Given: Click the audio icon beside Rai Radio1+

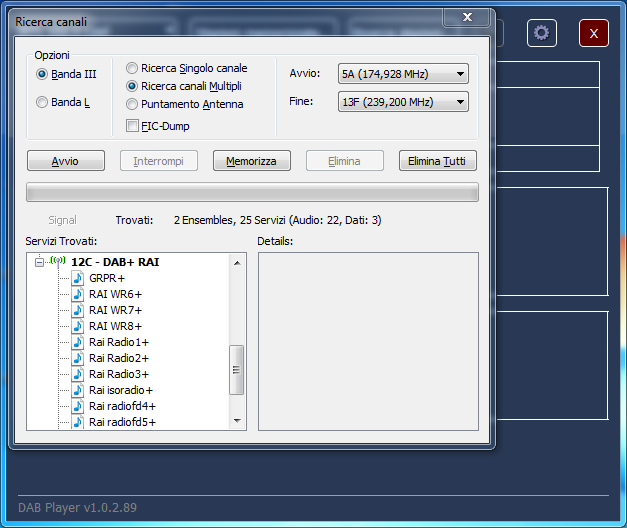Looking at the screenshot, I should [x=78, y=342].
